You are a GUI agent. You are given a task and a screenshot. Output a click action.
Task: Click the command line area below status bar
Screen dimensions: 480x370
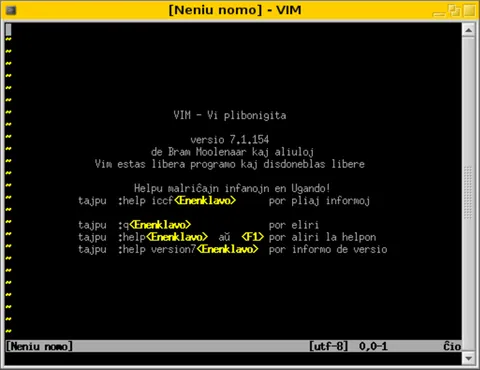coord(233,359)
